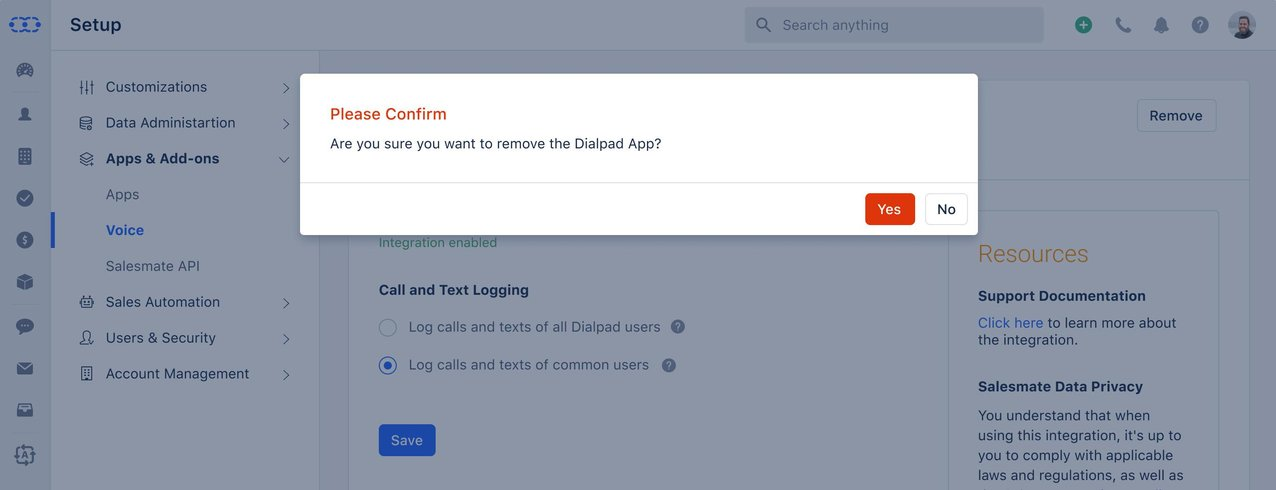The height and width of the screenshot is (490, 1276).
Task: Focus the Search anything field
Action: (894, 25)
